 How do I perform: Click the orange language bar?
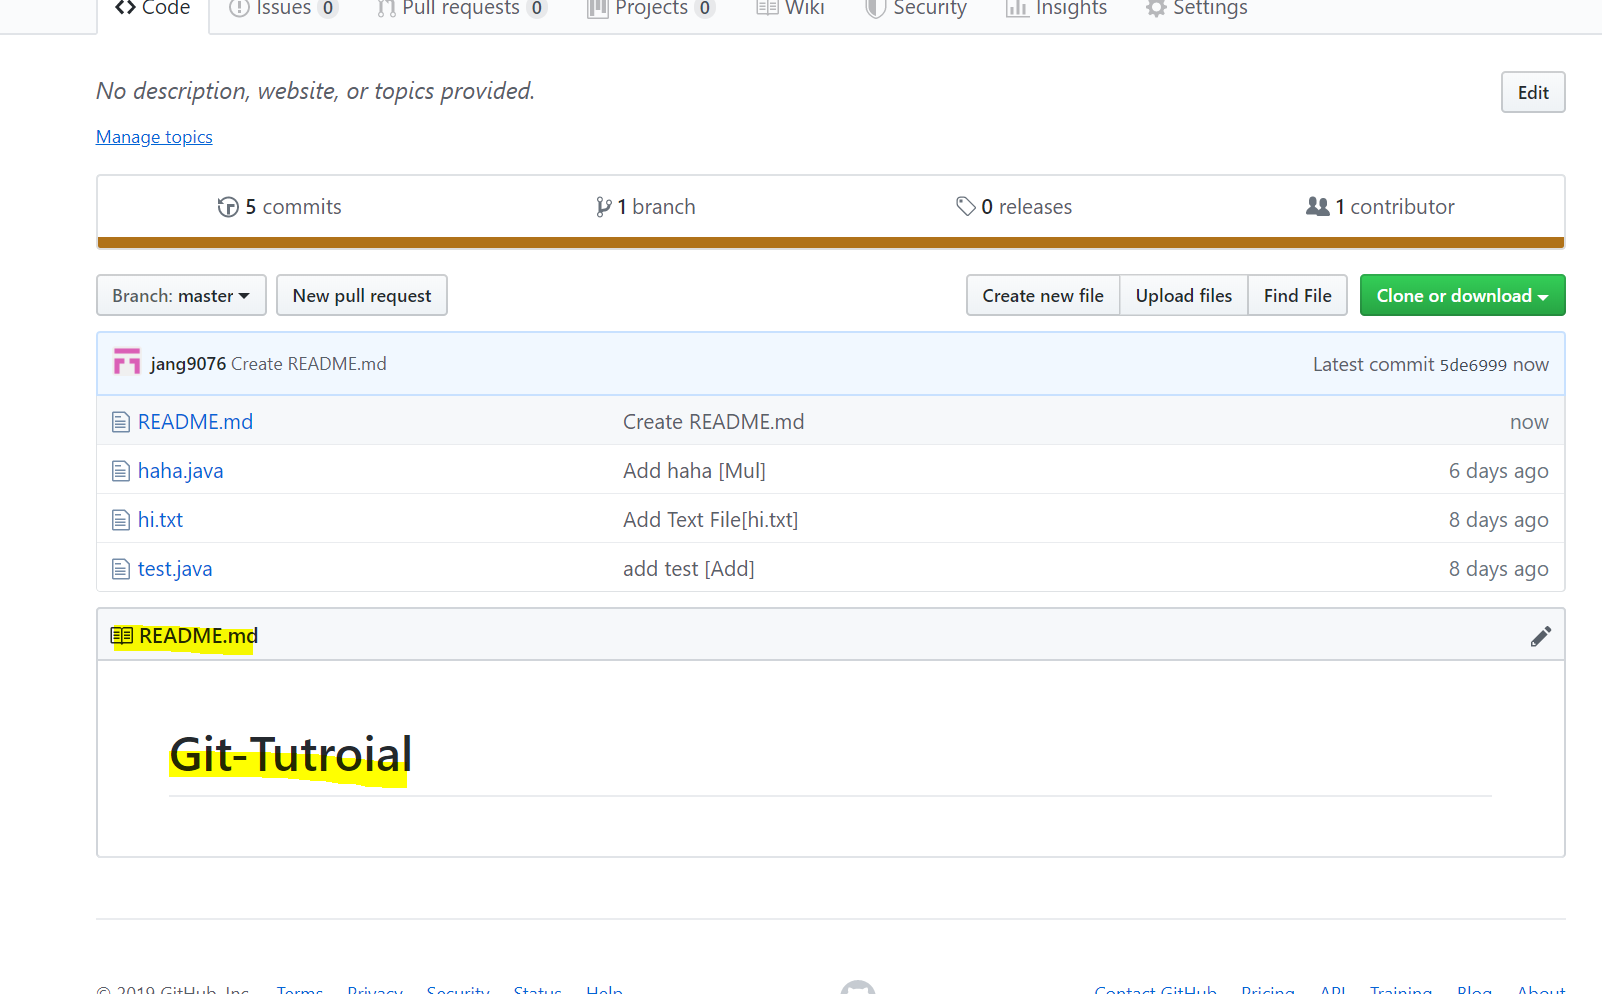[831, 242]
